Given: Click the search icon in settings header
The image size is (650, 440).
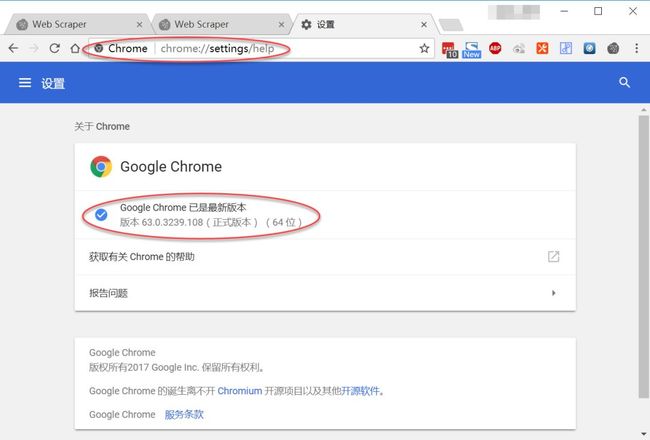Looking at the screenshot, I should pos(624,83).
